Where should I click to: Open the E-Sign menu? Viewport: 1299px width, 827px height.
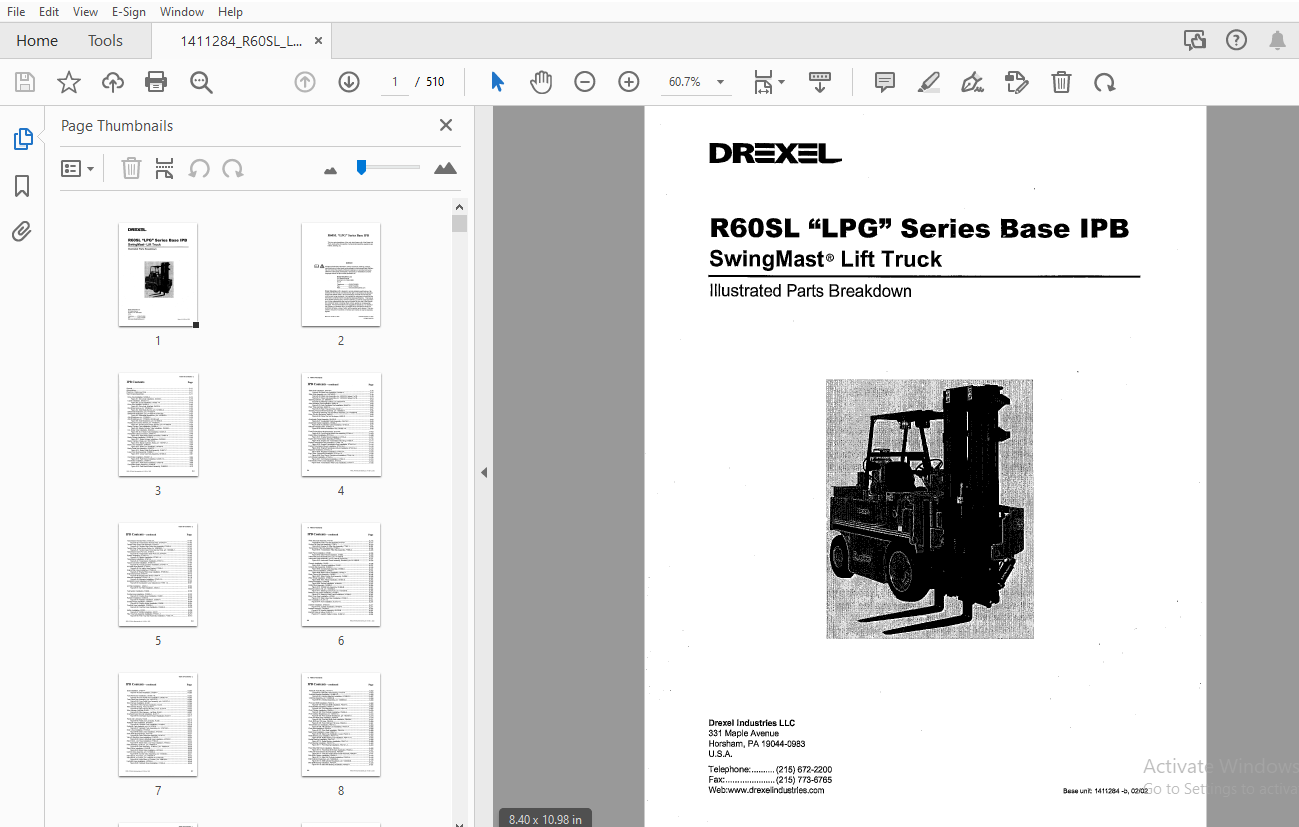(128, 12)
